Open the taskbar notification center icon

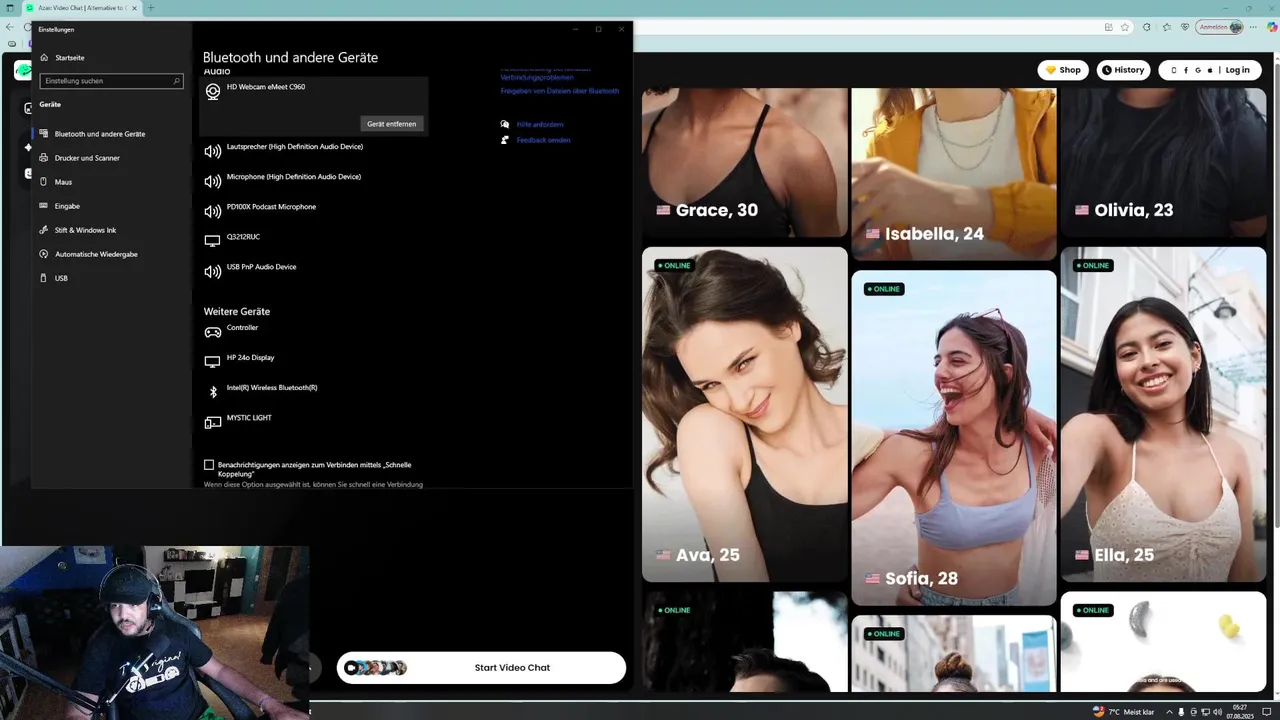click(x=1267, y=712)
